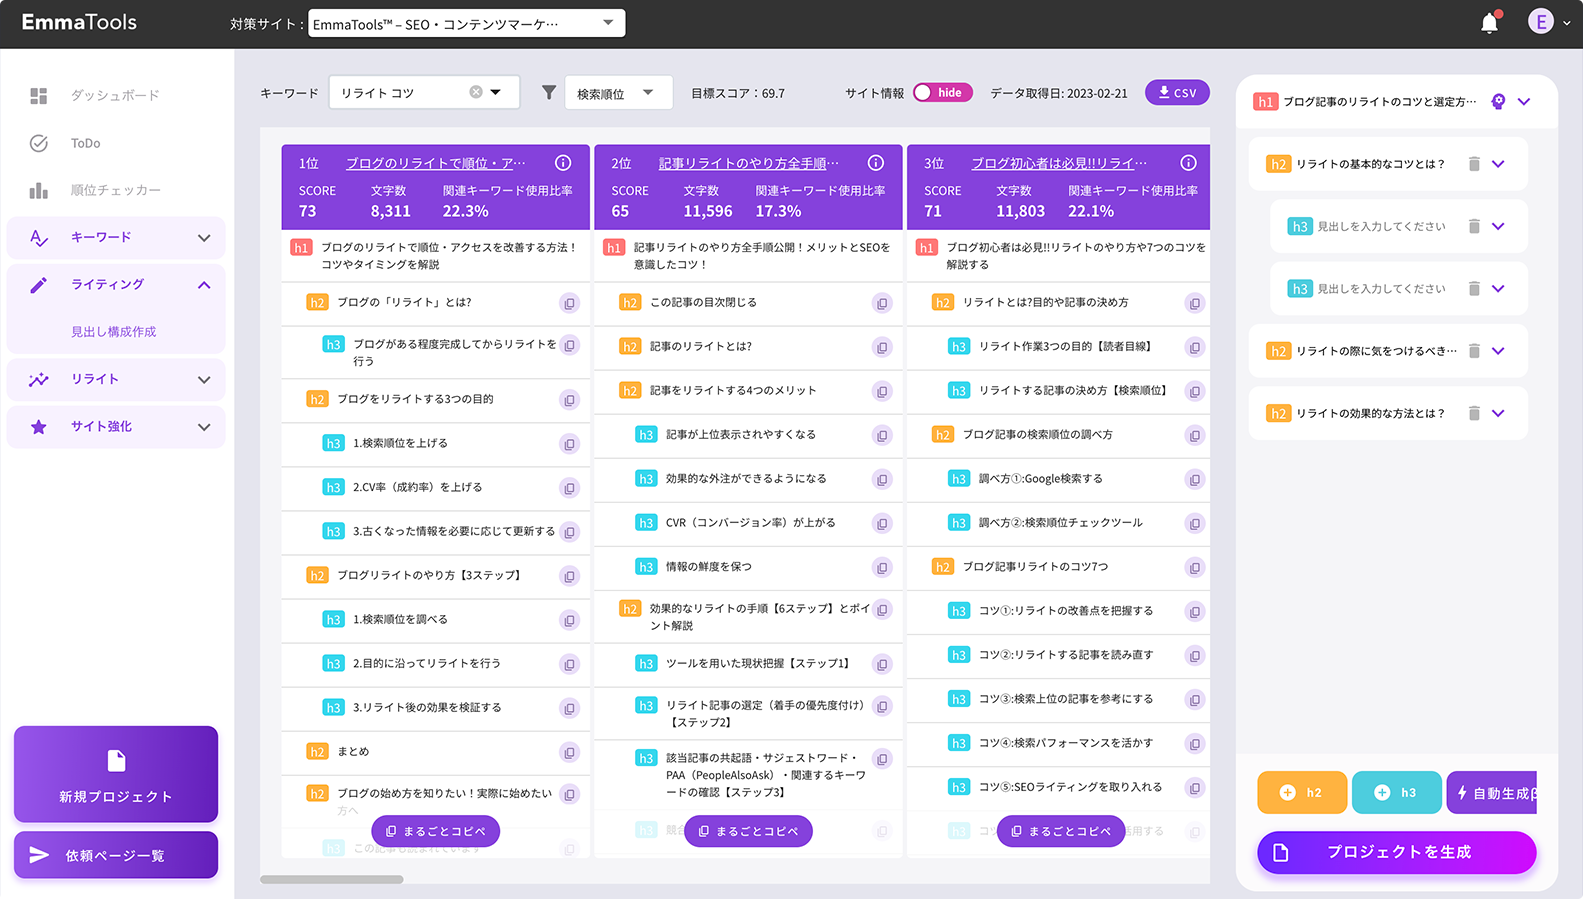Expand the h1 title chevron
Image resolution: width=1583 pixels, height=899 pixels.
pos(1524,101)
